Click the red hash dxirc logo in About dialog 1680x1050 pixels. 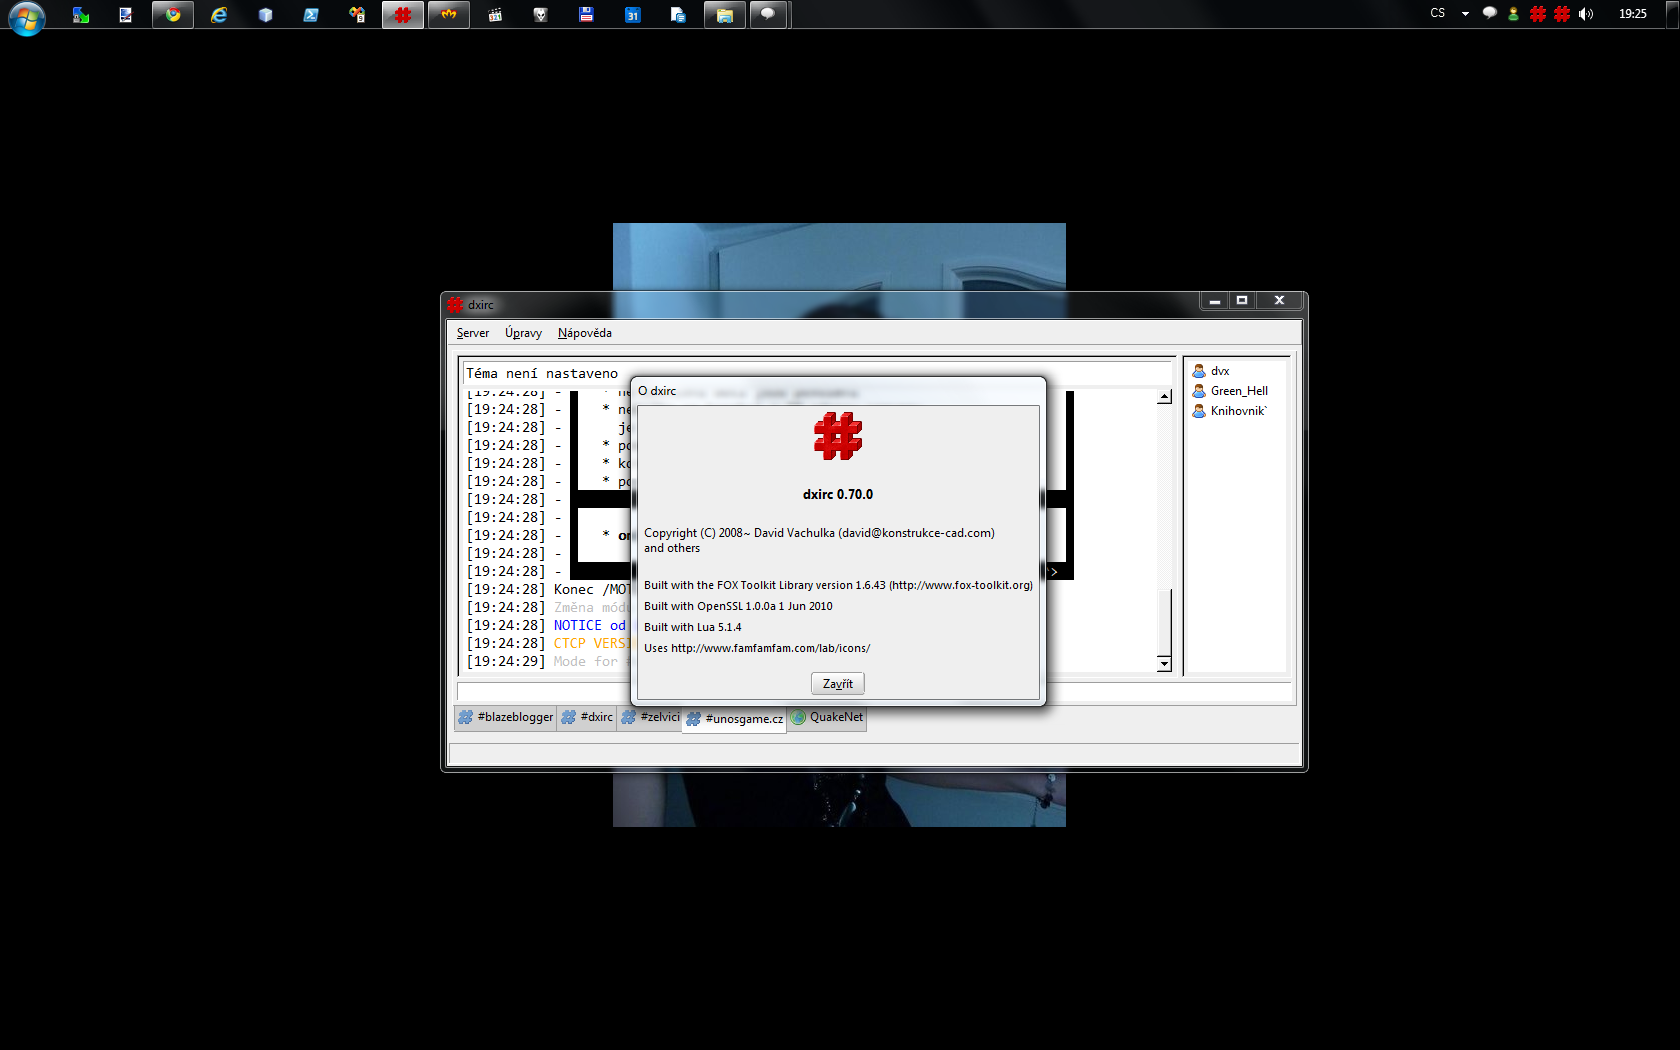point(838,436)
